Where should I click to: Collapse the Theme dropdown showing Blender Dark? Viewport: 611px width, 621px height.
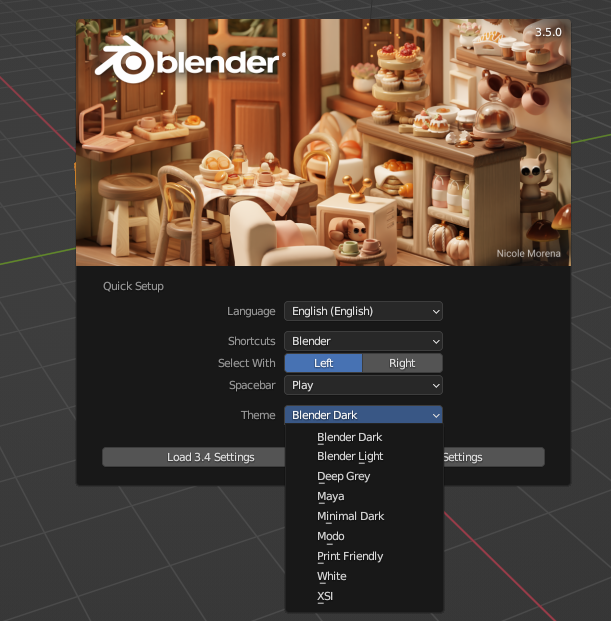(x=363, y=415)
